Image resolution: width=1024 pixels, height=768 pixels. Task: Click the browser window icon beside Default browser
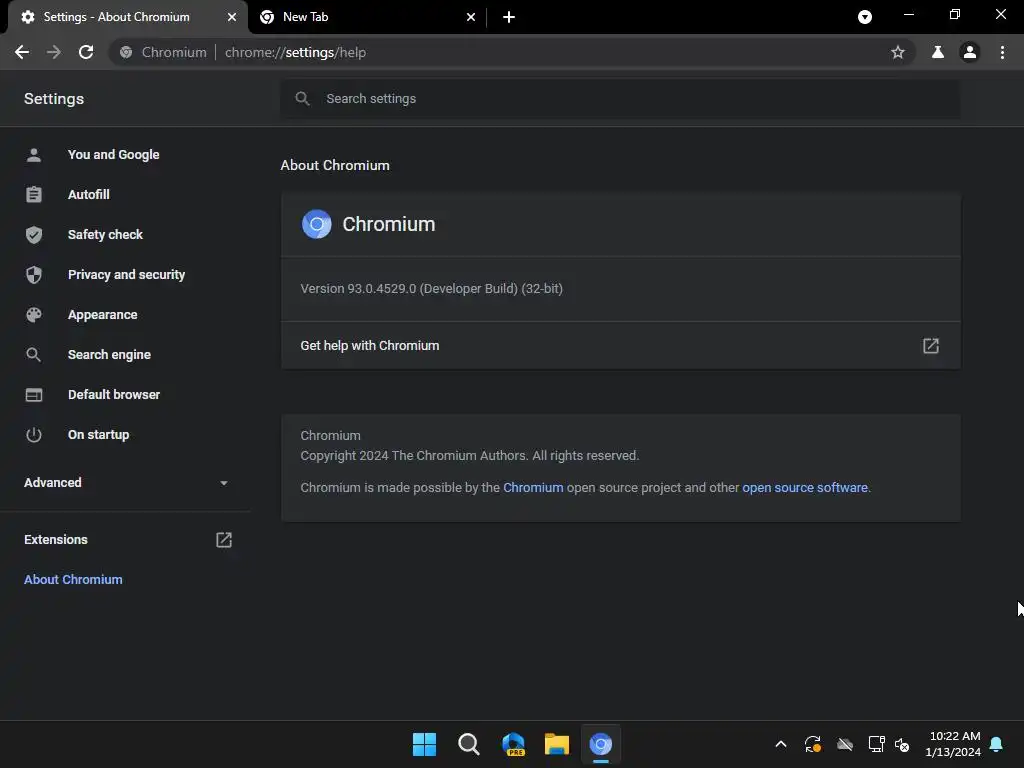coord(33,394)
